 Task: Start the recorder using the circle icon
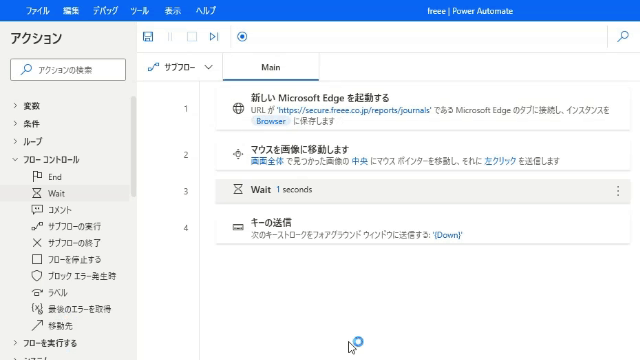coord(242,37)
